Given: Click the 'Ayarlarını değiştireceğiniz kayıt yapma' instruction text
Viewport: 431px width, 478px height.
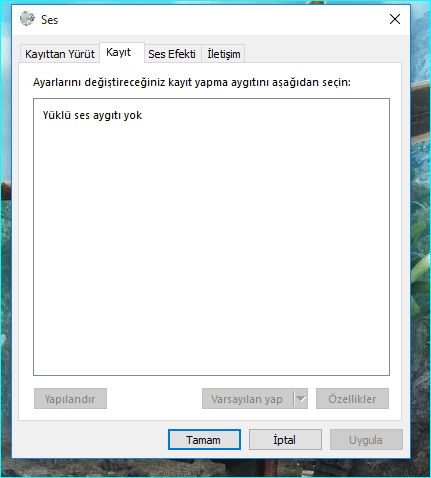Looking at the screenshot, I should pyautogui.click(x=192, y=82).
